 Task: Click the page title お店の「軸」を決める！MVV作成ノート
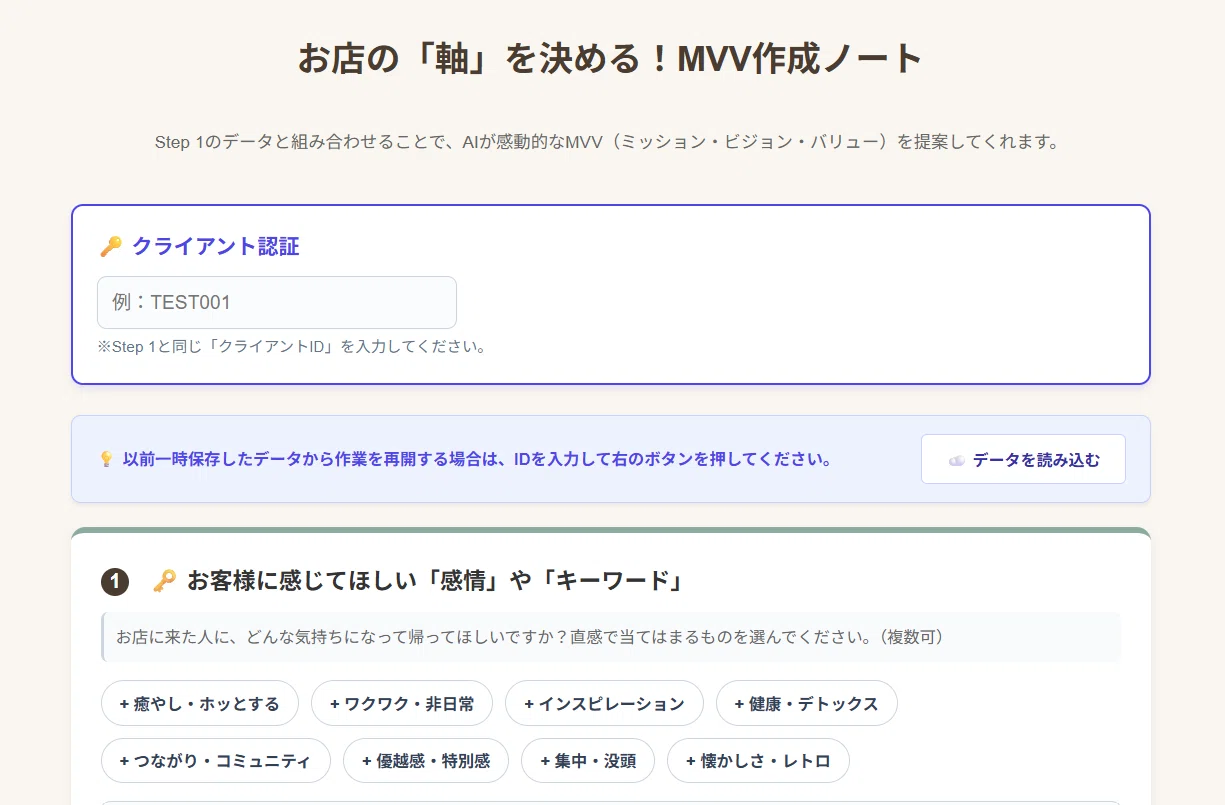(x=611, y=58)
